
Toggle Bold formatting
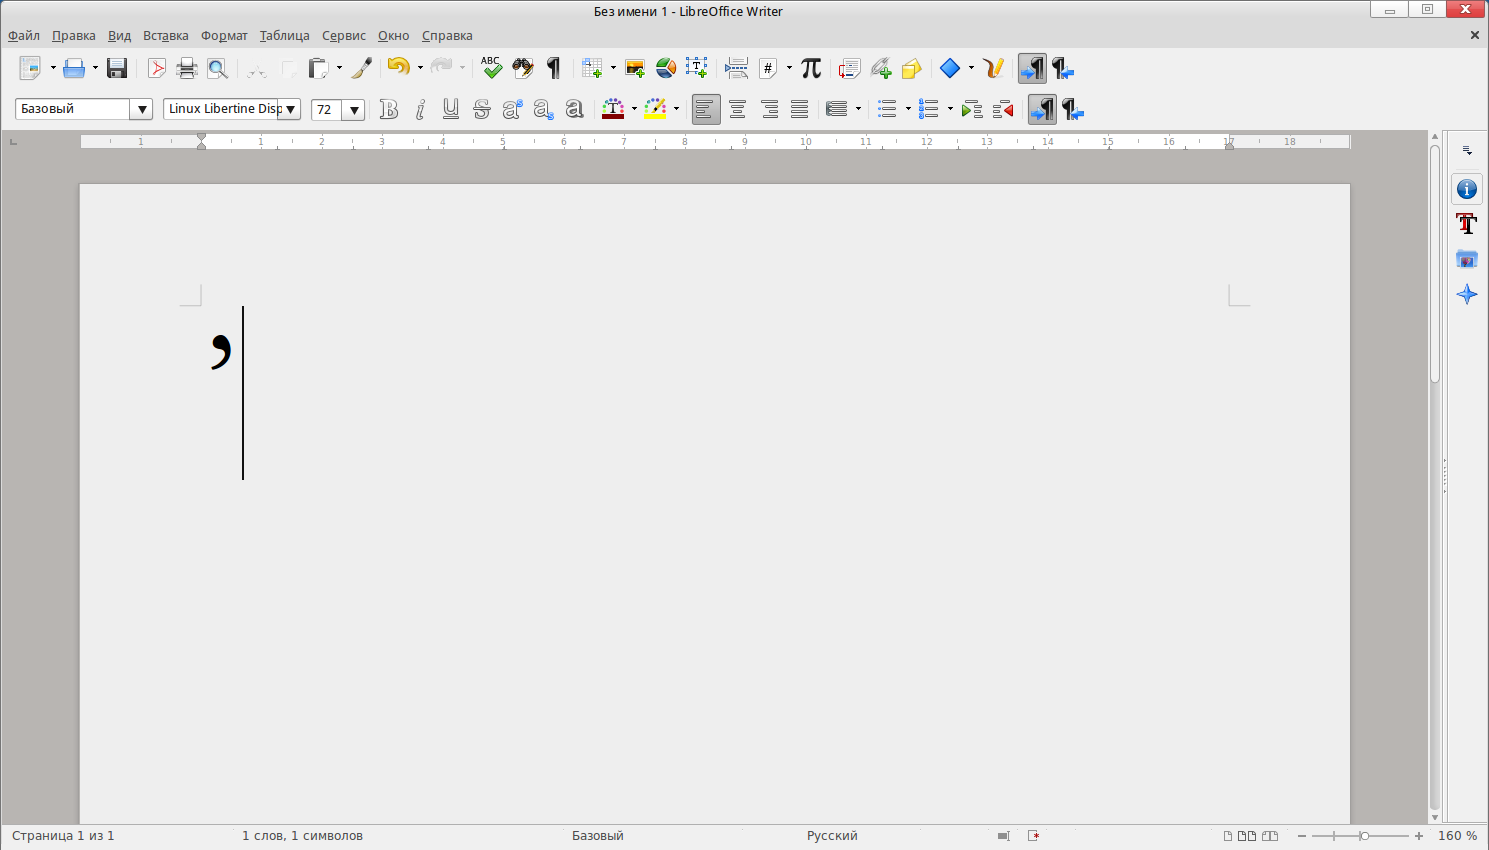(x=389, y=110)
